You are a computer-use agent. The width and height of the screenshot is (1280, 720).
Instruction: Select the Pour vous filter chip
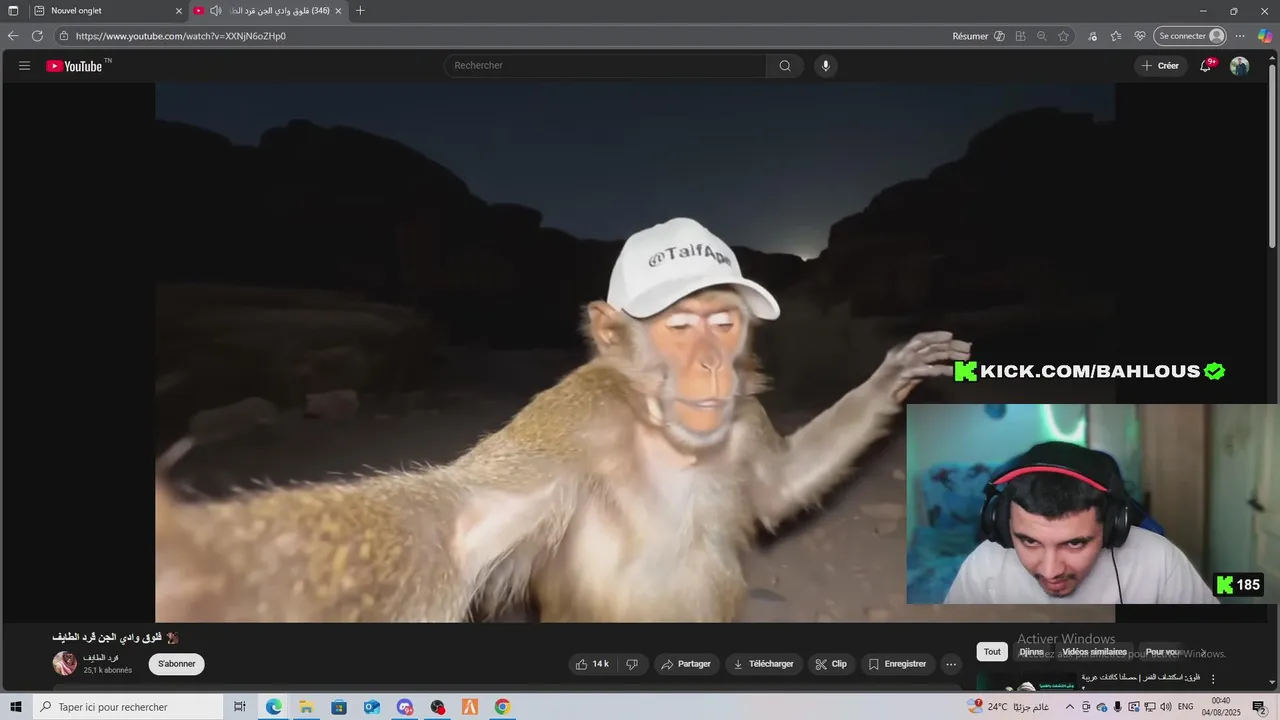[1162, 652]
